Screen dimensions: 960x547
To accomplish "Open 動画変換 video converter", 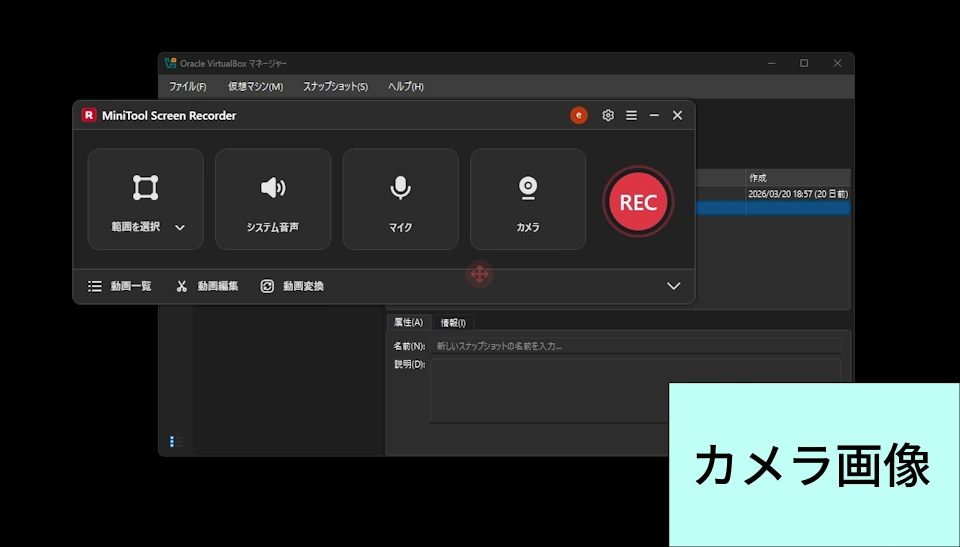I will (x=292, y=286).
